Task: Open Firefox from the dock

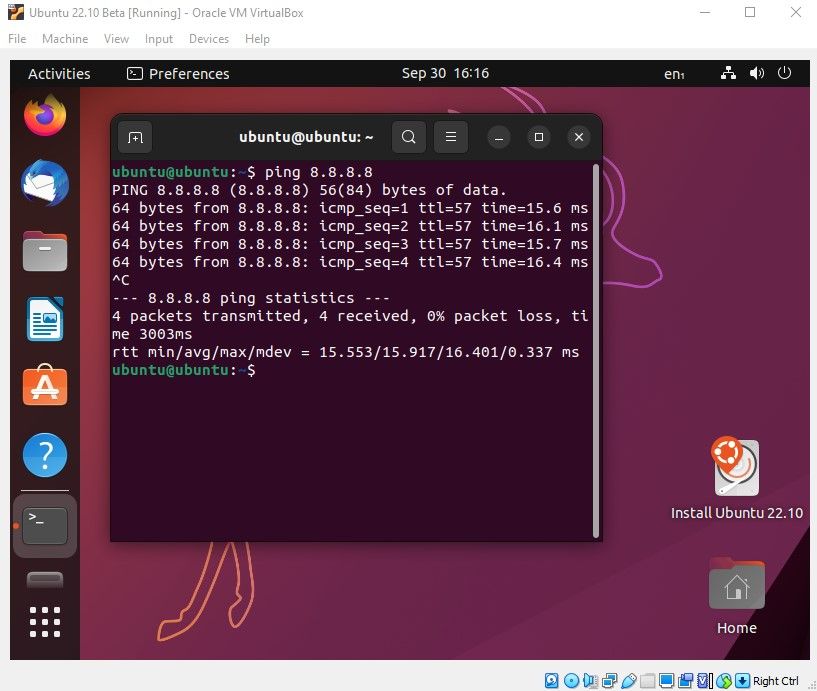Action: (44, 115)
